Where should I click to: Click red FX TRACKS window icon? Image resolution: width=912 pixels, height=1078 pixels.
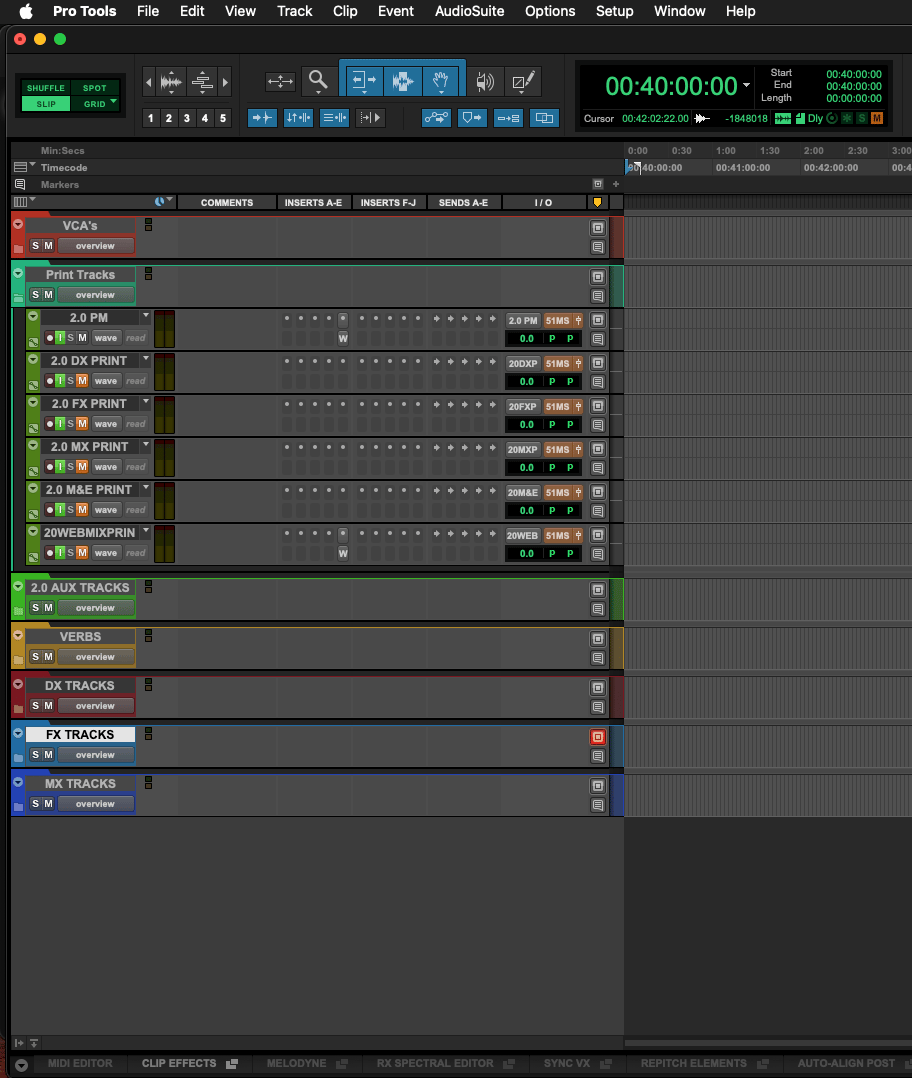tap(598, 737)
